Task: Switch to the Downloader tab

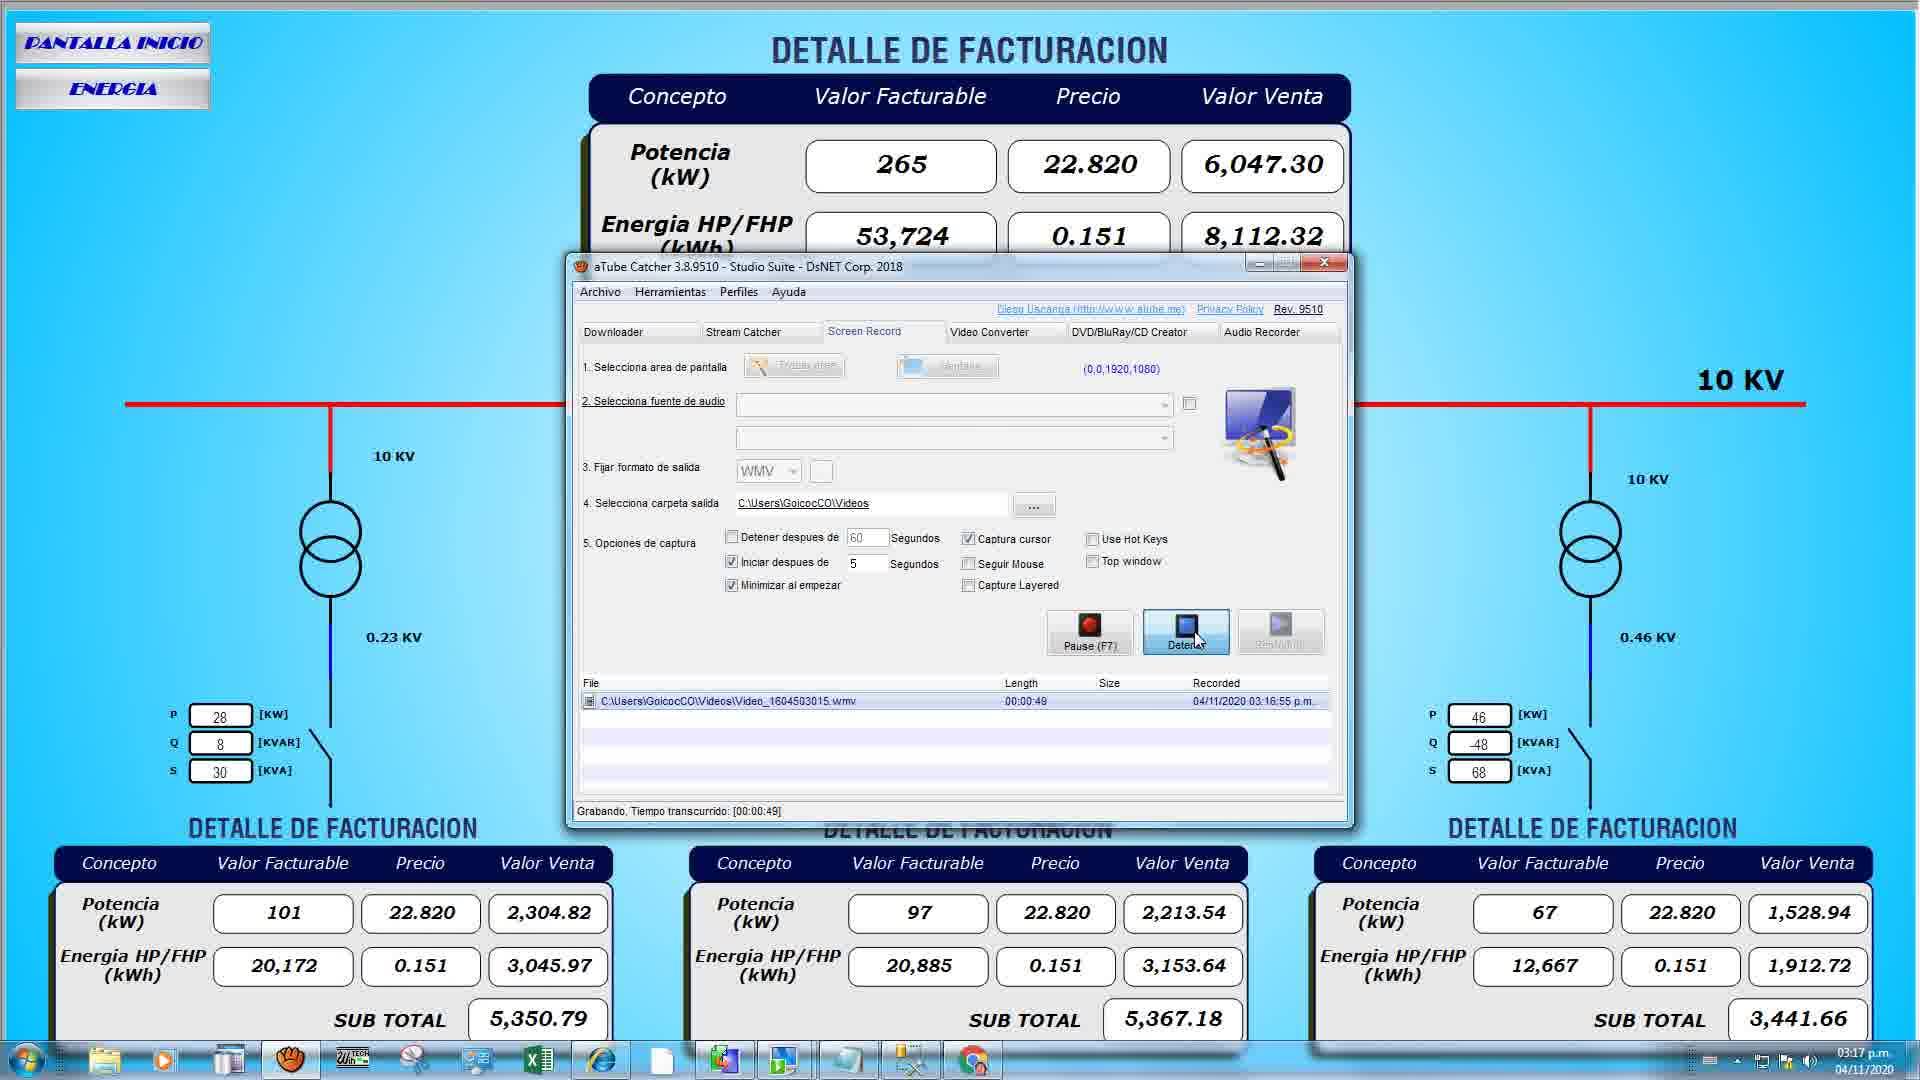Action: tap(640, 332)
